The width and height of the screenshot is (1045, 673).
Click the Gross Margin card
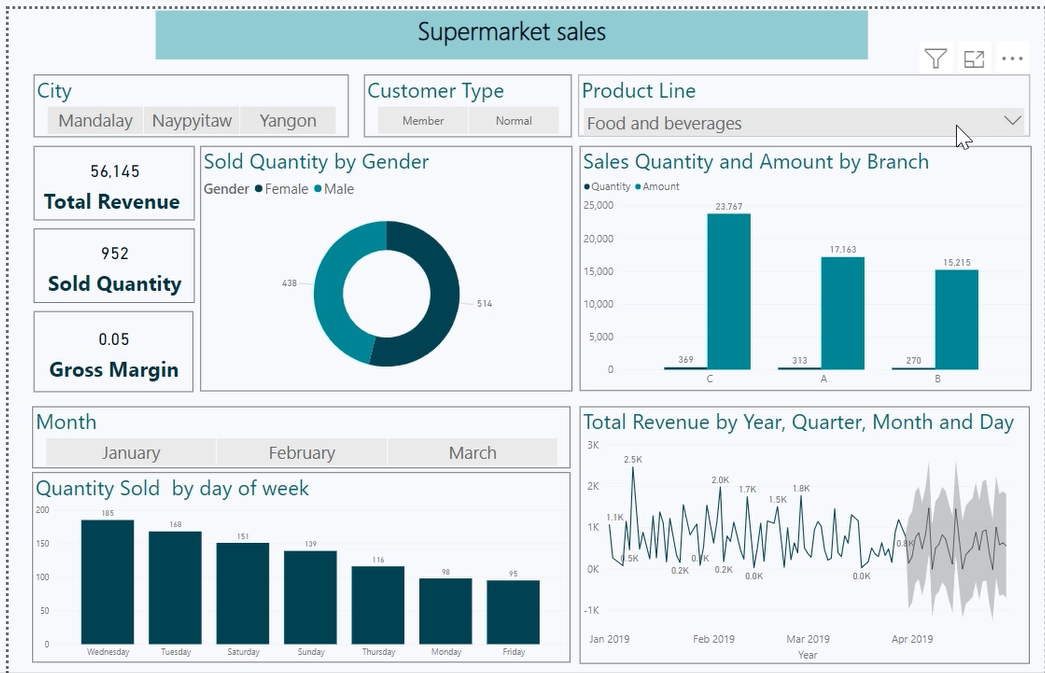[113, 350]
